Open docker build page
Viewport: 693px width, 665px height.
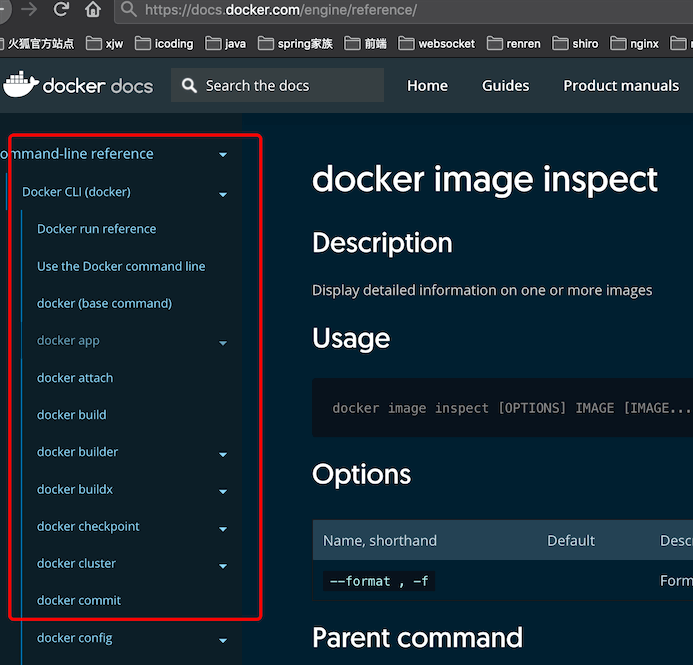72,415
